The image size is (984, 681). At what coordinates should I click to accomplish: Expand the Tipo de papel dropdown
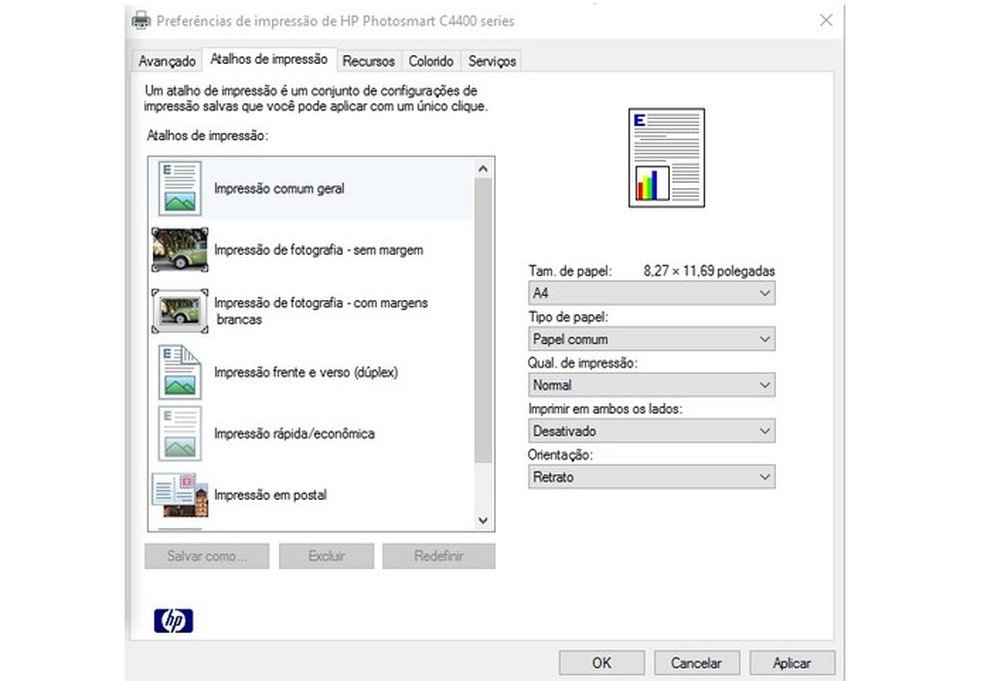pyautogui.click(x=651, y=339)
